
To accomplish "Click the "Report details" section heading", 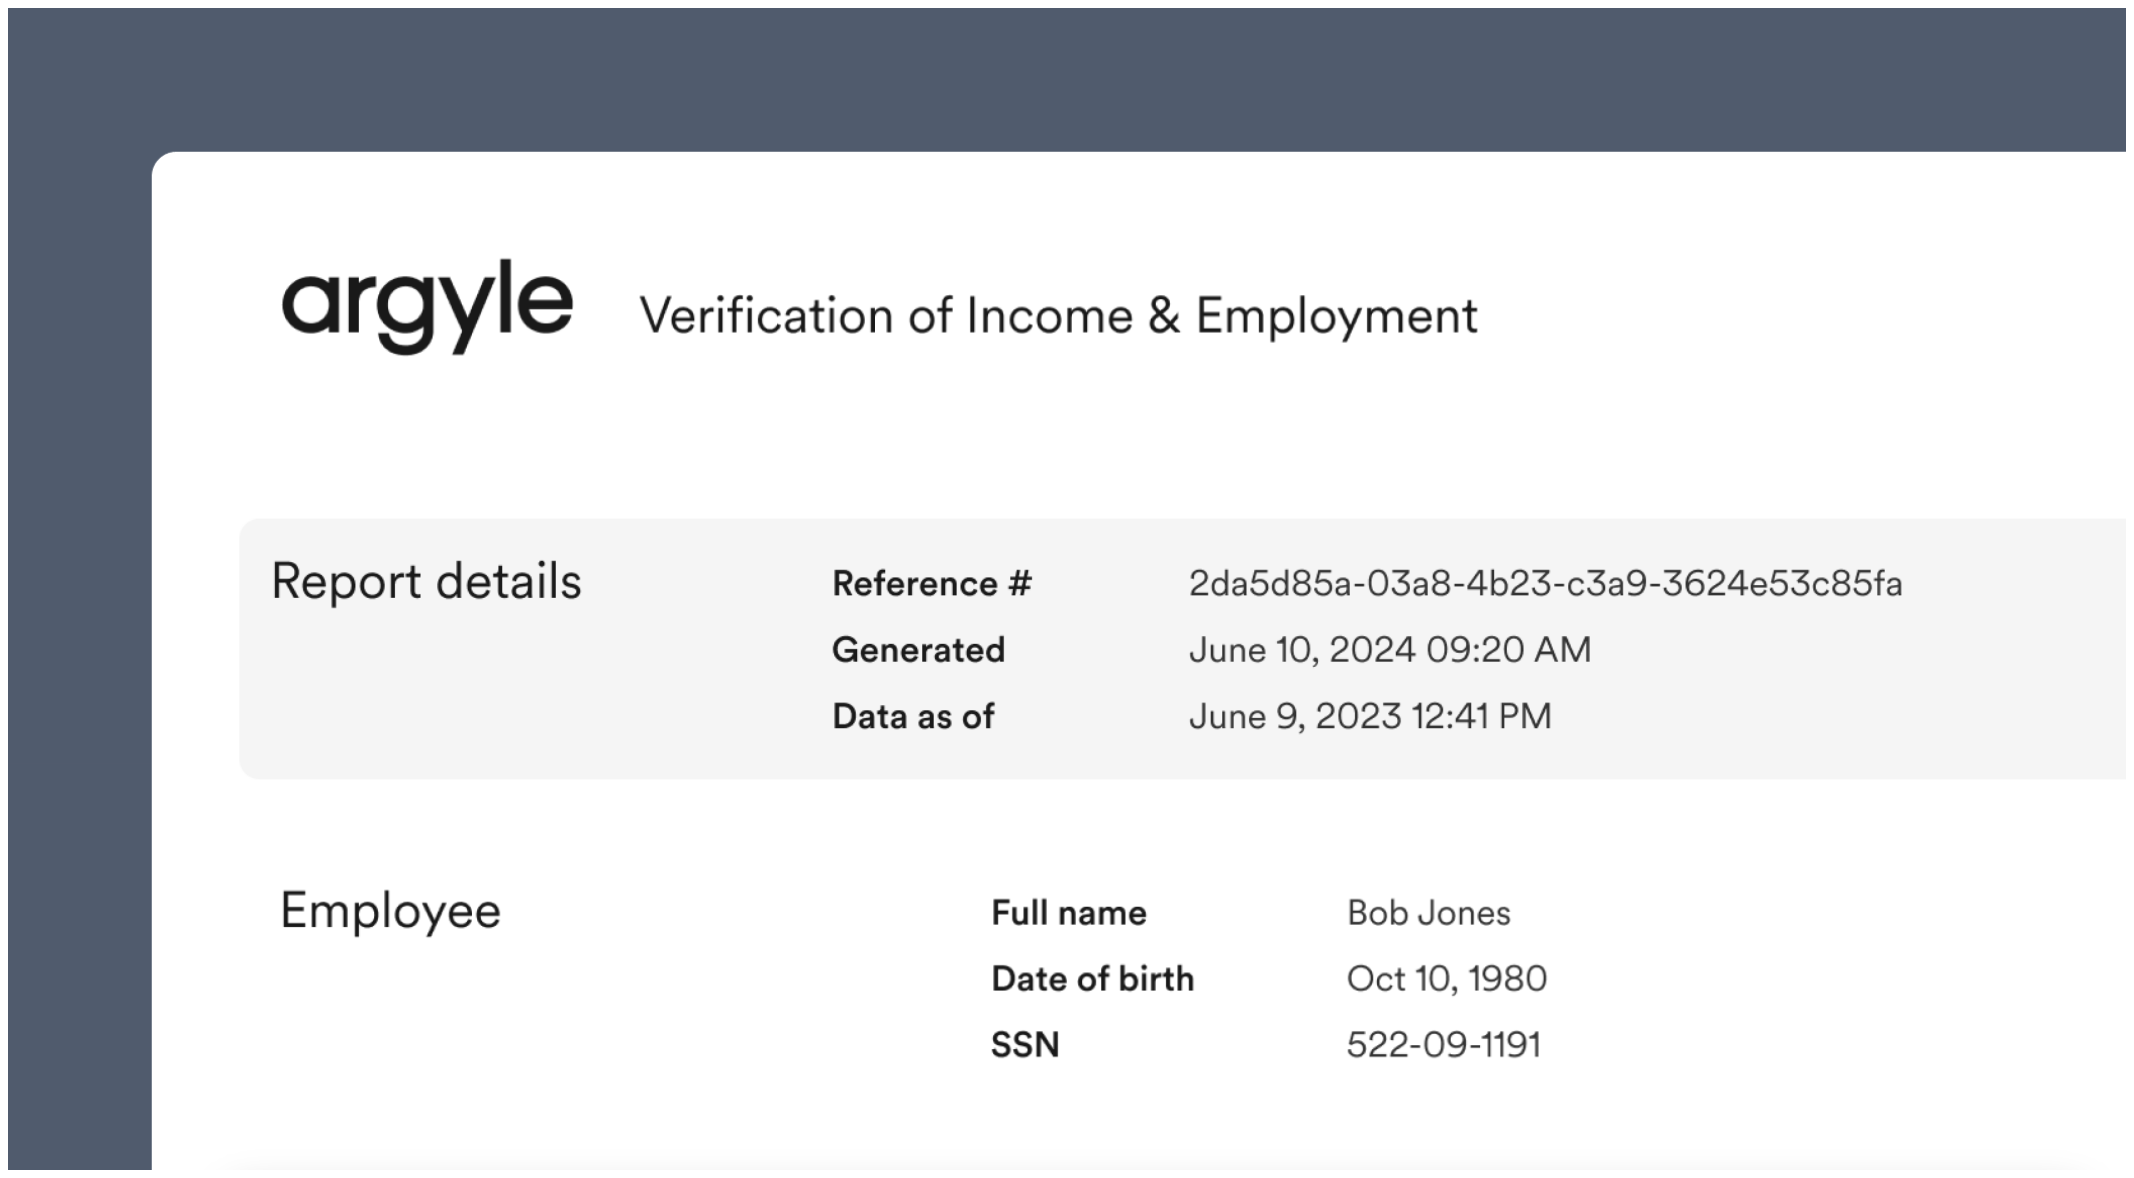I will point(426,581).
